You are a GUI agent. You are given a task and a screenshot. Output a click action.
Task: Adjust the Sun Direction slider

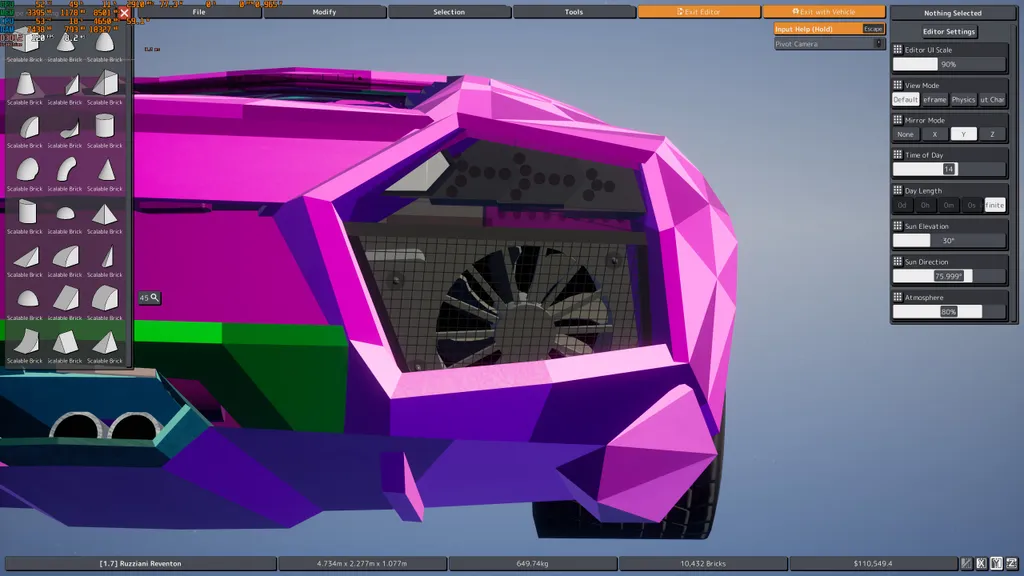(x=949, y=276)
